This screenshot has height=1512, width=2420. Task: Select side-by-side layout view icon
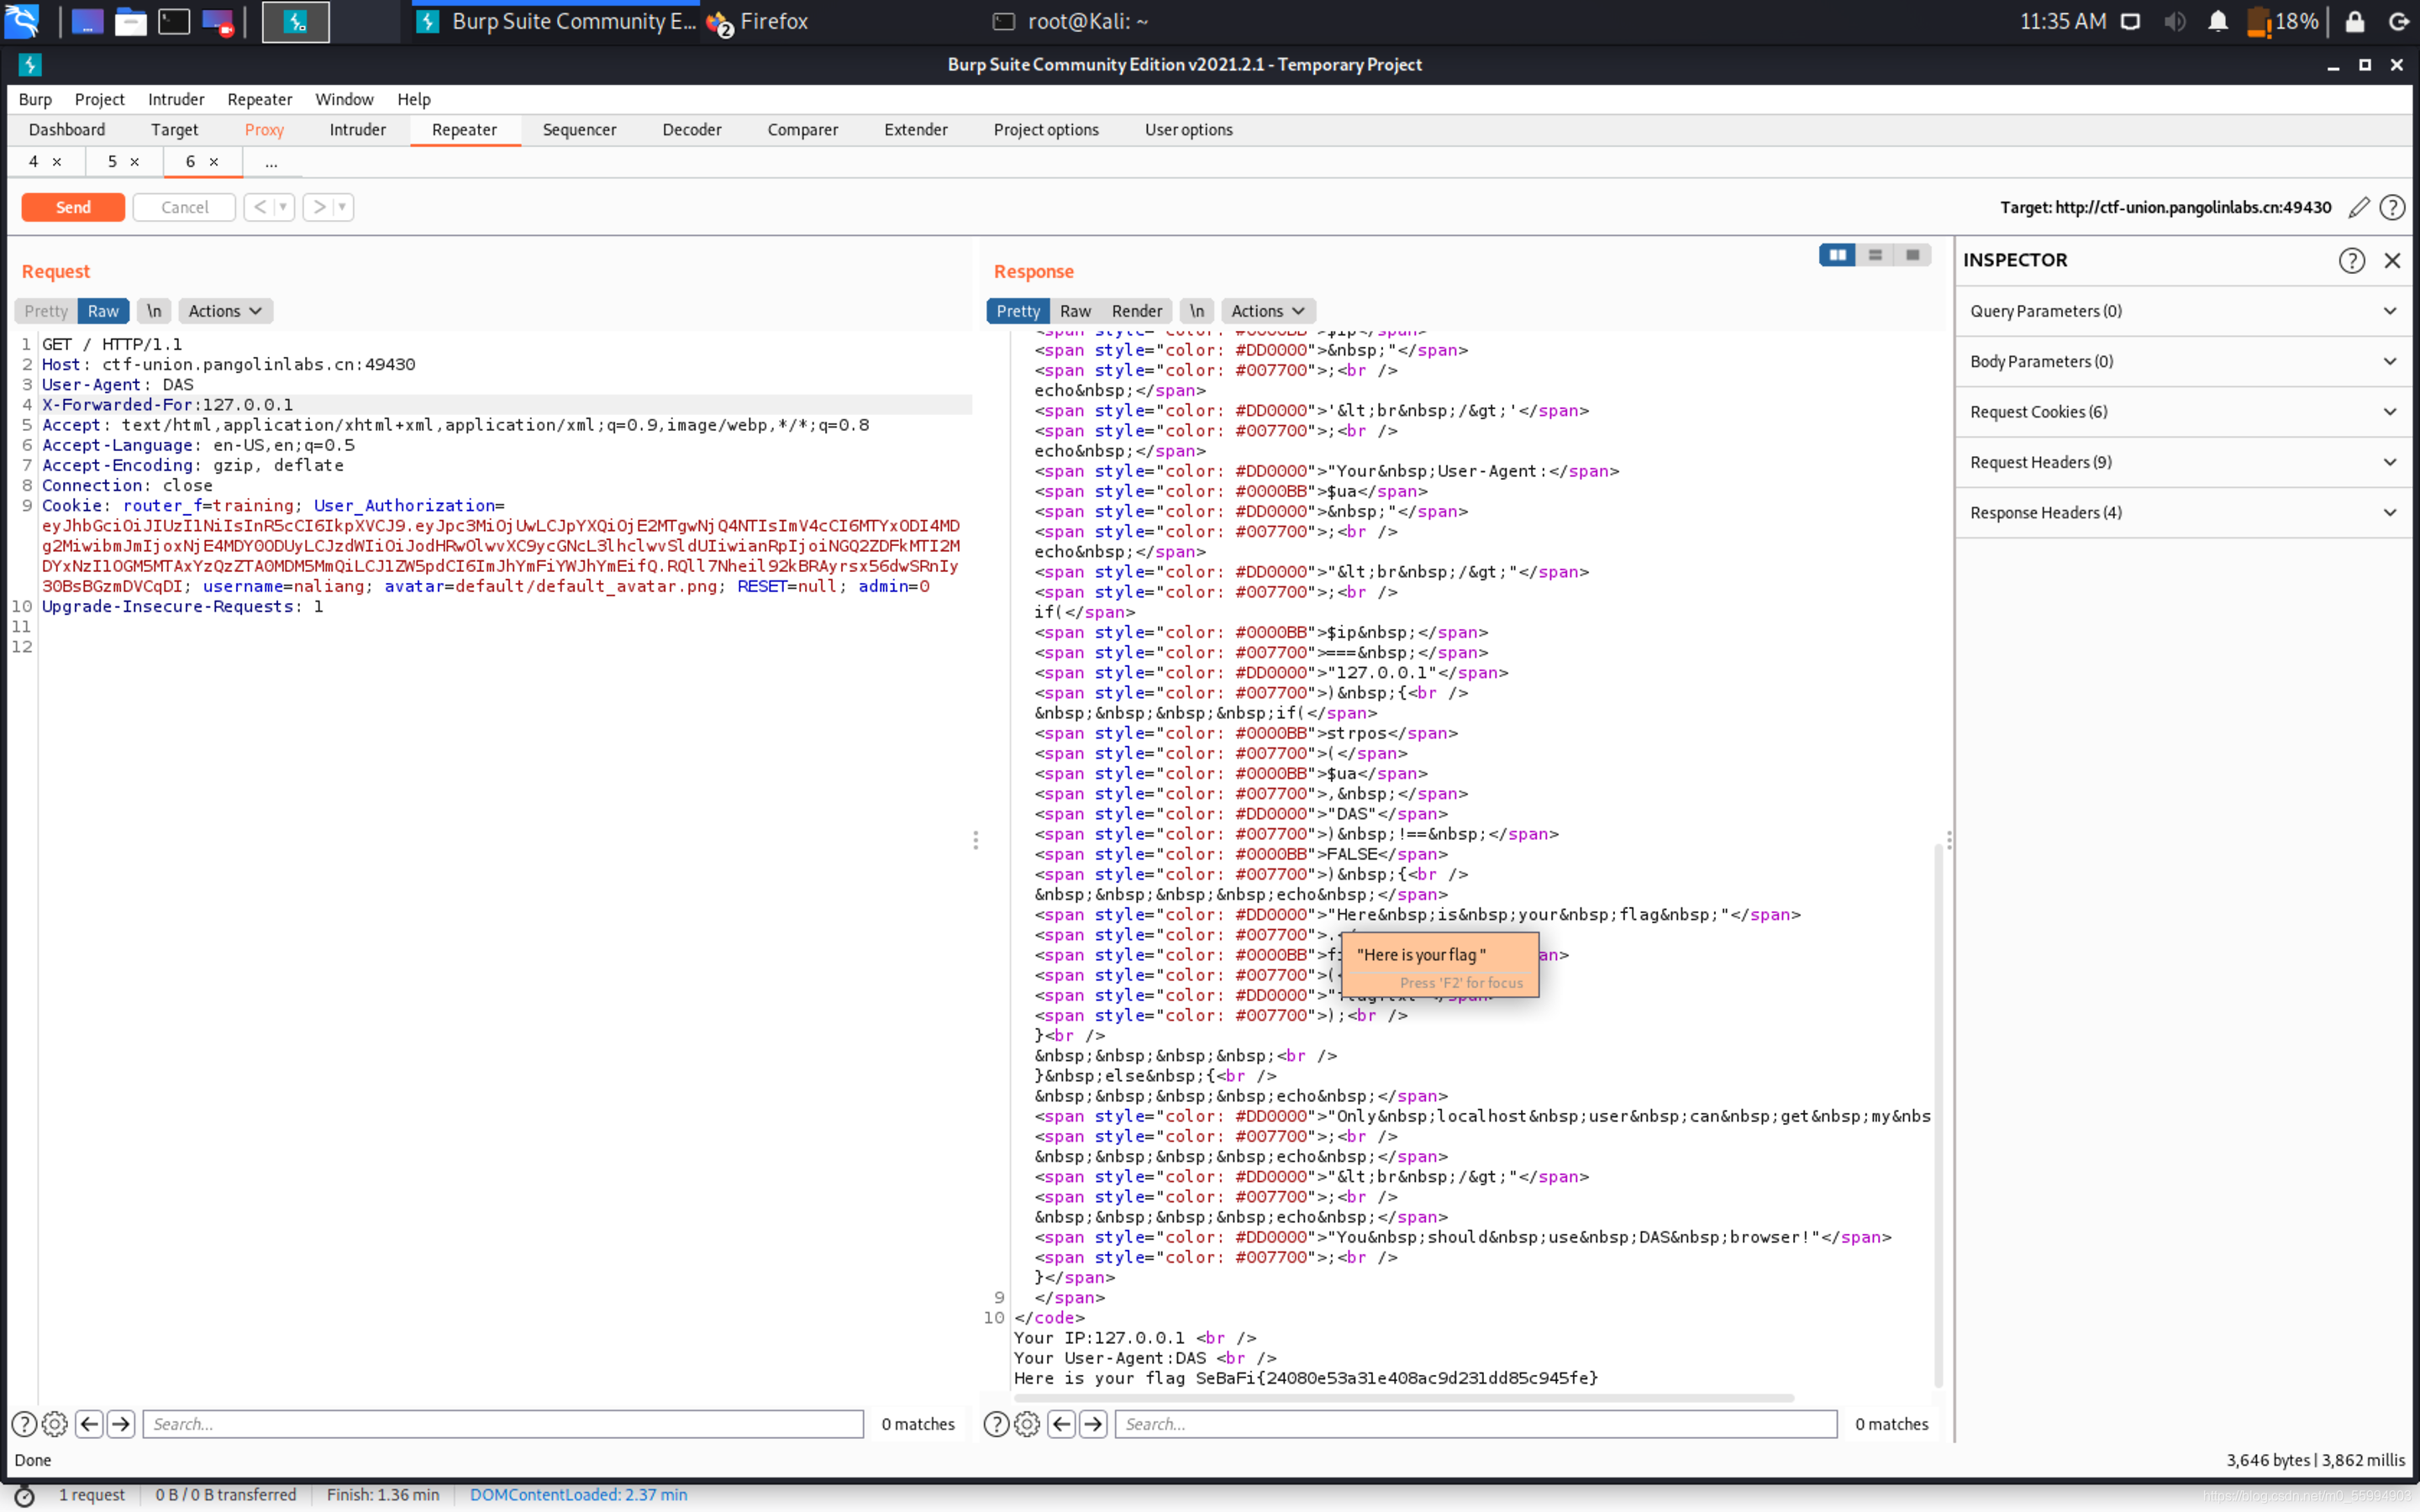tap(1837, 255)
